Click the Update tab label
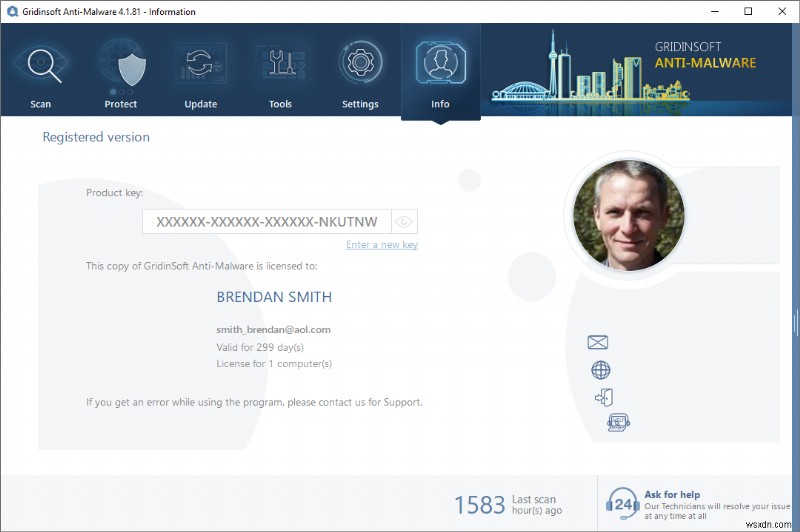Image resolution: width=800 pixels, height=532 pixels. point(201,104)
